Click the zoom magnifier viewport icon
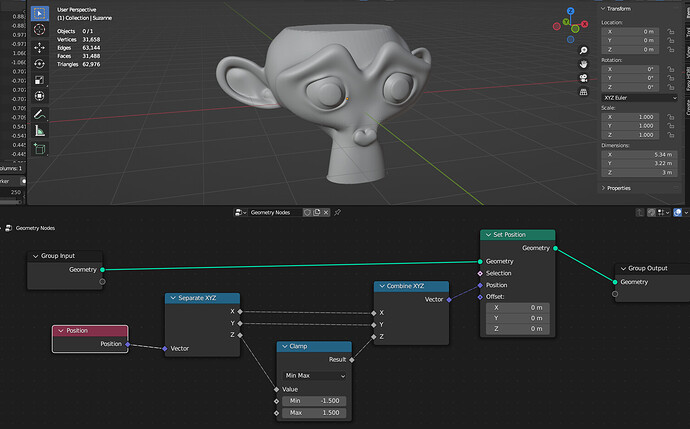 coord(584,51)
